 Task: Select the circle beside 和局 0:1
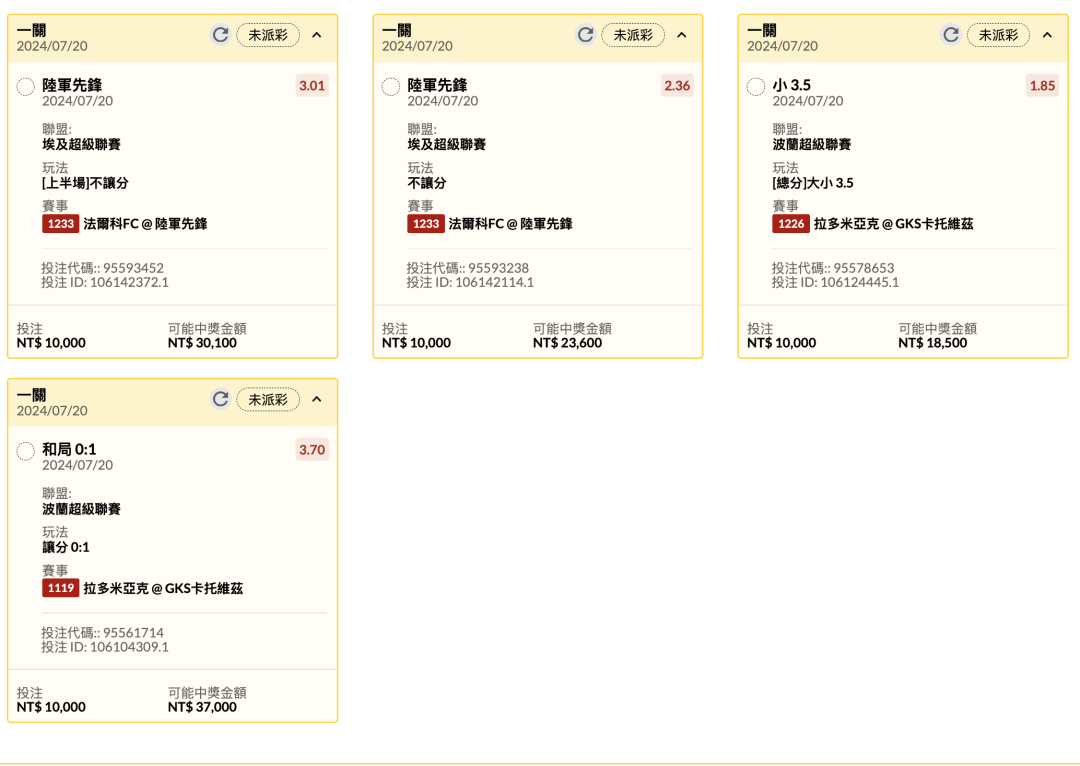(26, 452)
